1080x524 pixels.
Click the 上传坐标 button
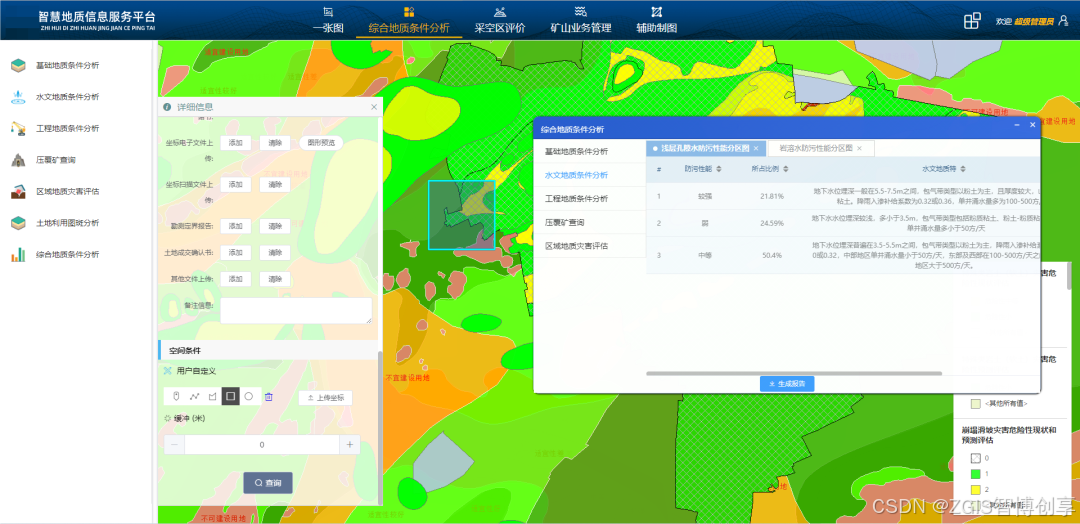pyautogui.click(x=325, y=398)
